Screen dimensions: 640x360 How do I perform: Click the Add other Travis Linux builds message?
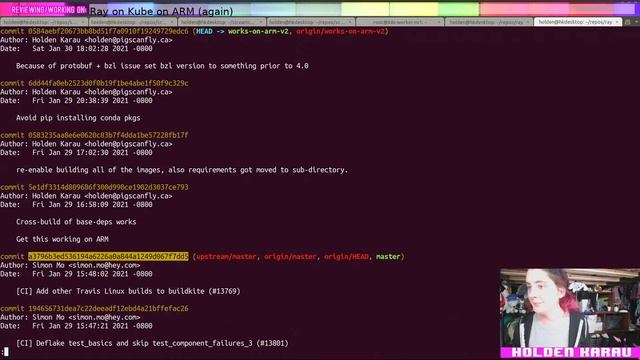pos(128,291)
